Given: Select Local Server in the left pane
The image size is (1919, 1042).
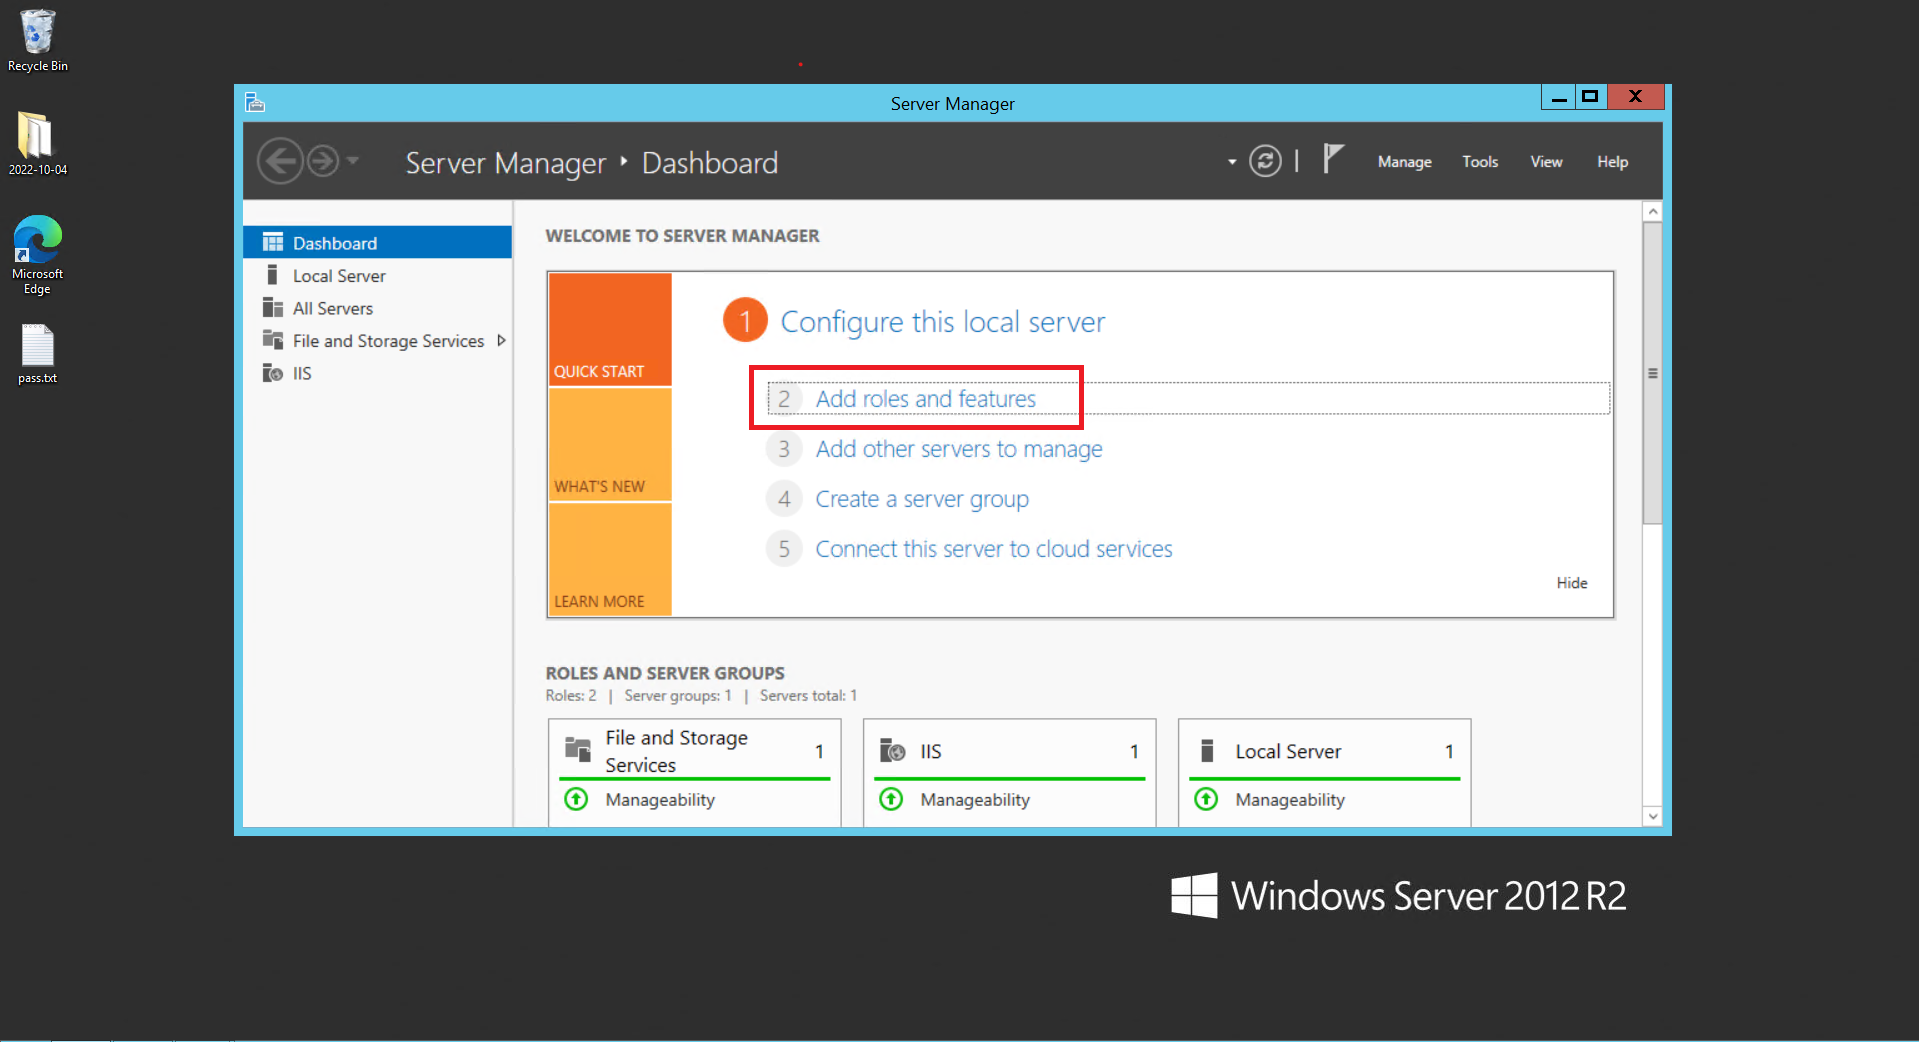Looking at the screenshot, I should coord(377,276).
